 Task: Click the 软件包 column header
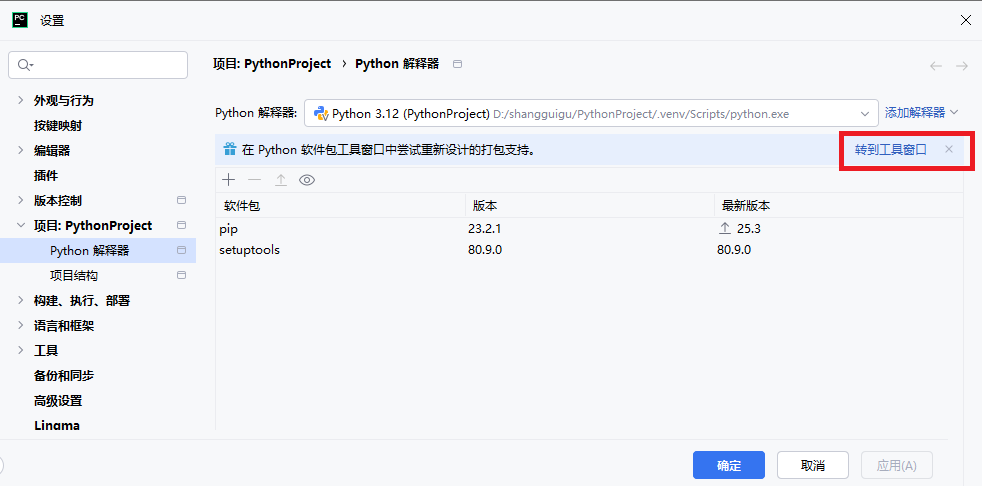pos(340,205)
